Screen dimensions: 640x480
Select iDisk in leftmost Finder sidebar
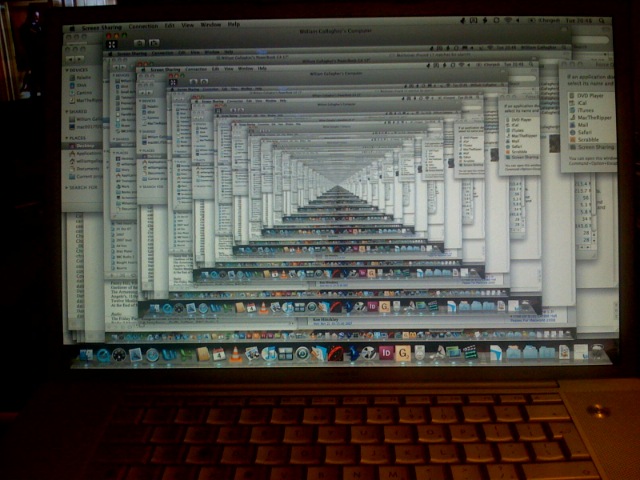pyautogui.click(x=80, y=85)
